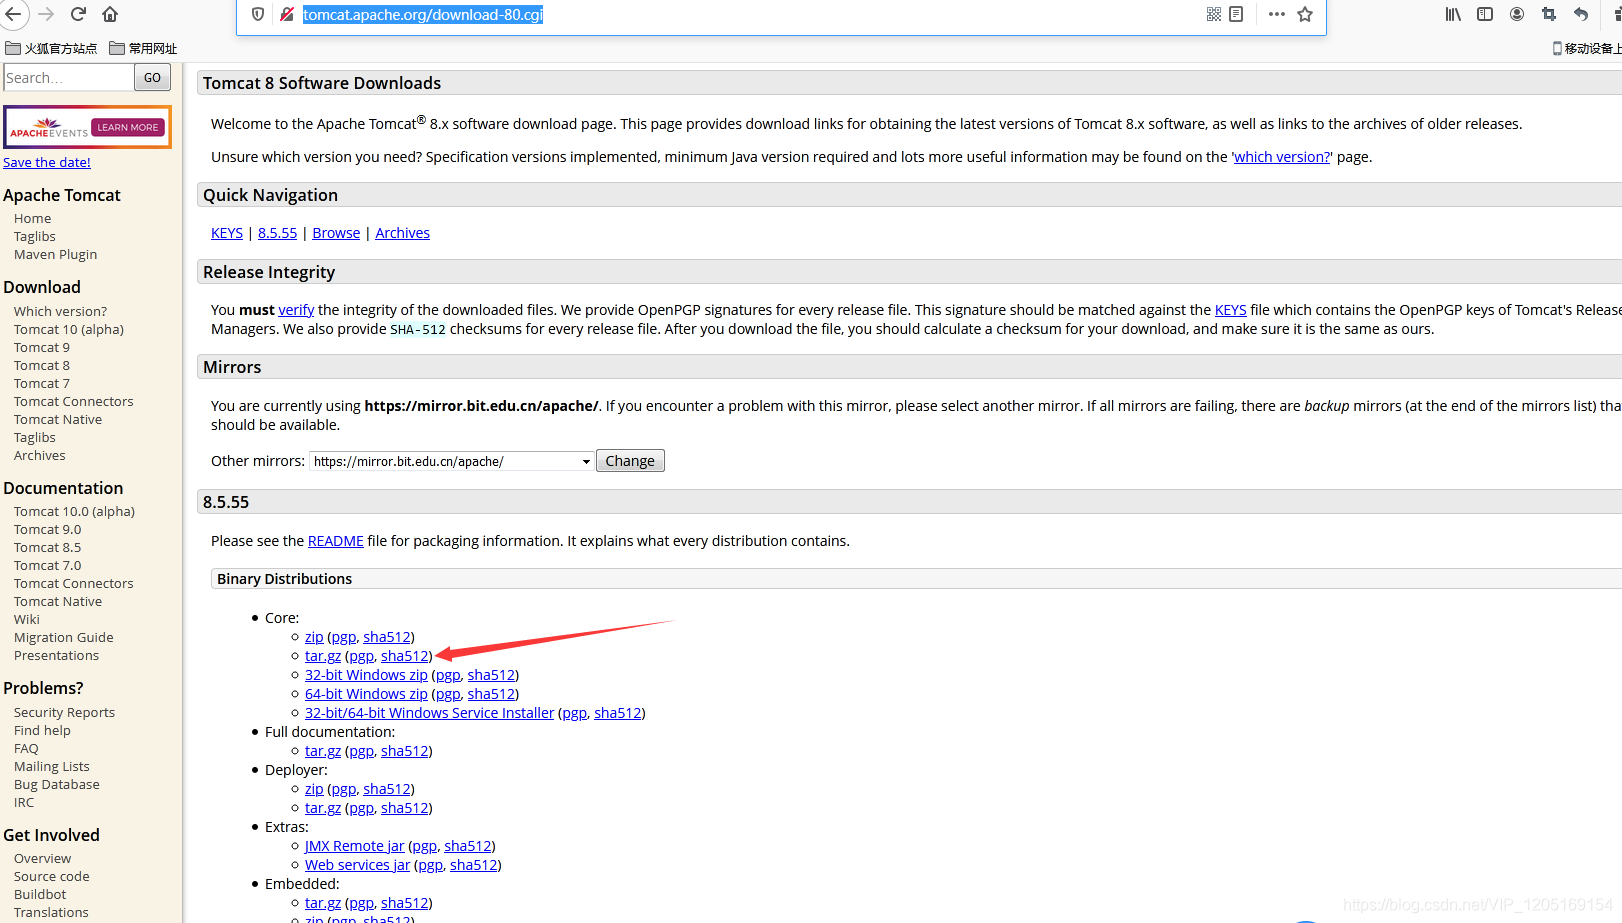Image resolution: width=1622 pixels, height=923 pixels.
Task: Download the 32-bit Windows zip
Action: [366, 675]
